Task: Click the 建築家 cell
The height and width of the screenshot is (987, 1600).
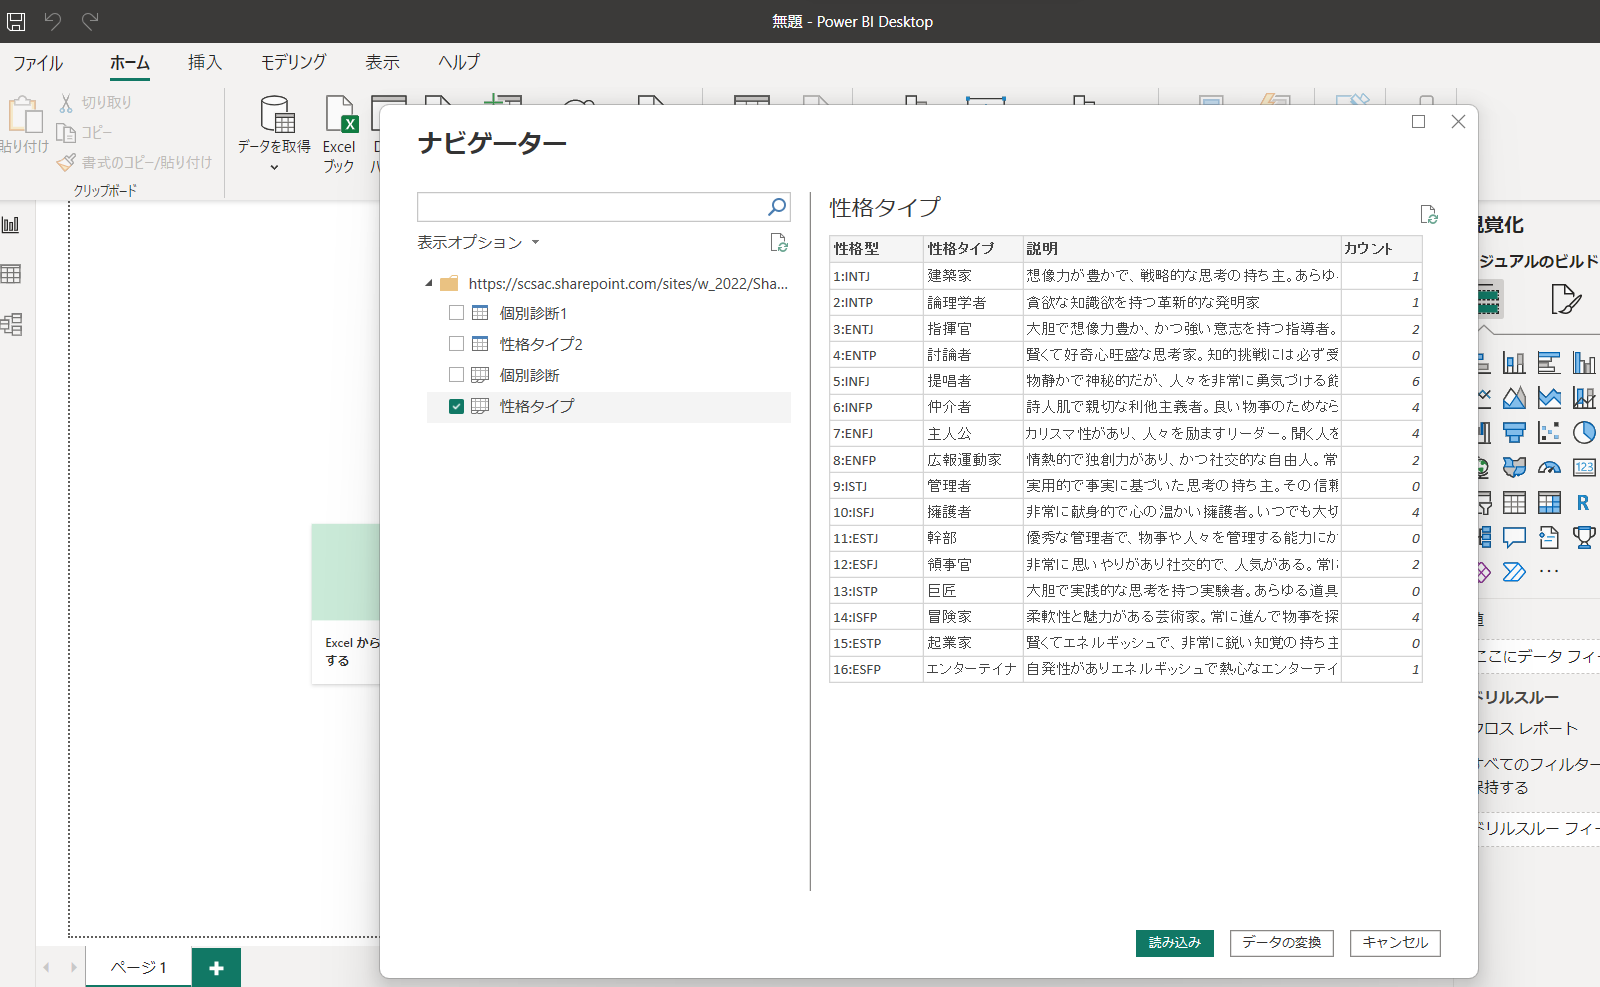Action: (x=972, y=276)
